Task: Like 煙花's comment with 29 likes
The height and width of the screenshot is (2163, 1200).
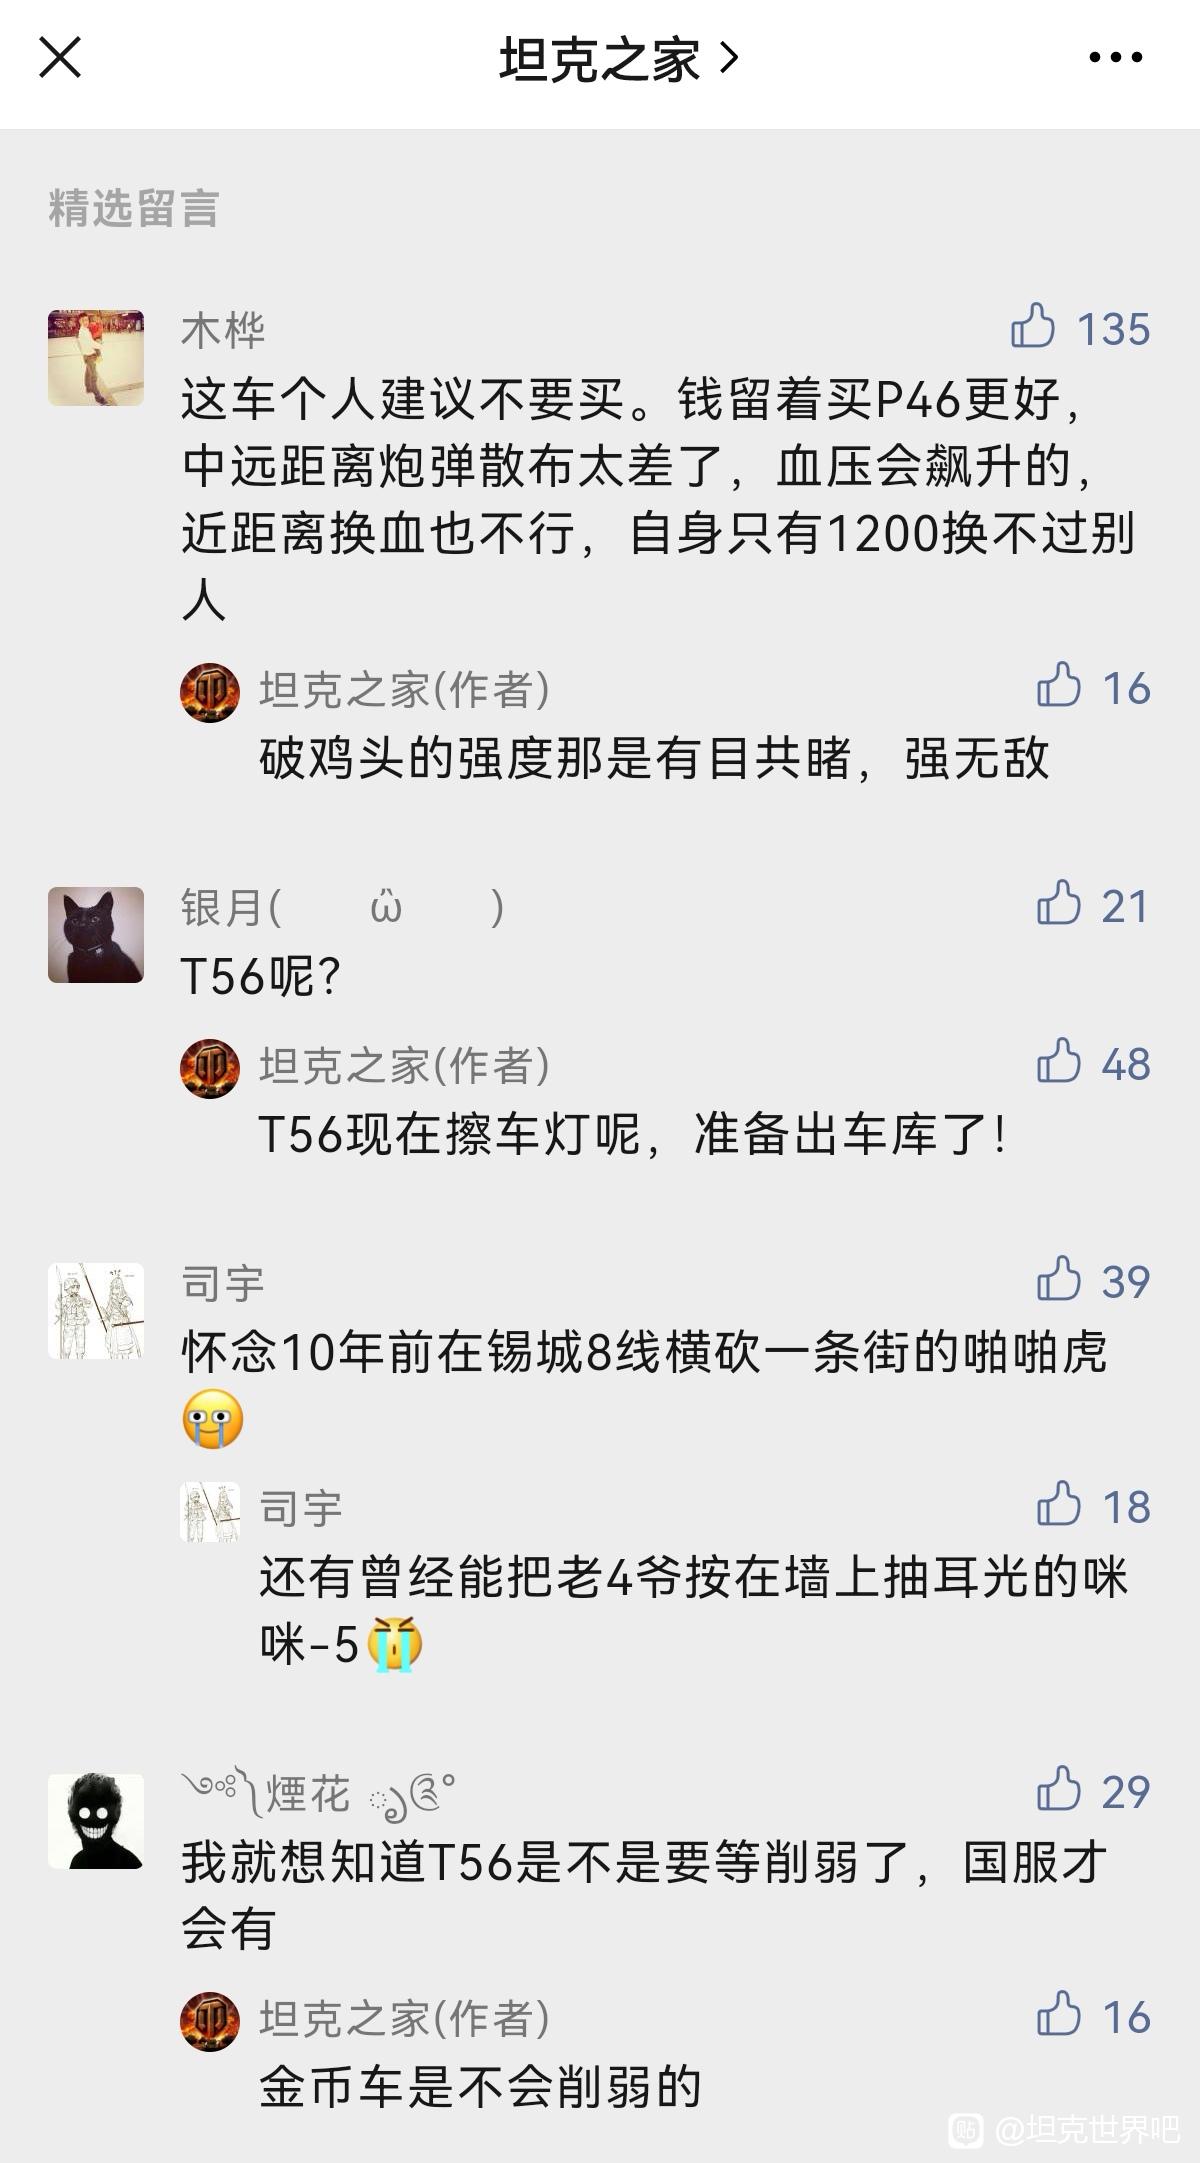Action: [1059, 1789]
